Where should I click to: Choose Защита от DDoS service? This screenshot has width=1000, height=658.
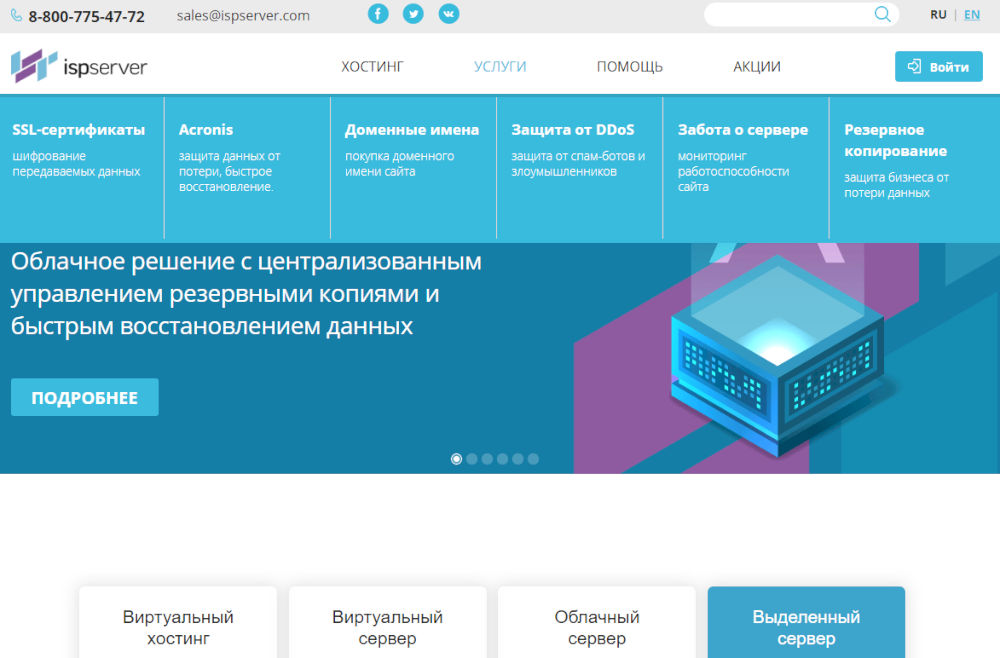tap(572, 130)
